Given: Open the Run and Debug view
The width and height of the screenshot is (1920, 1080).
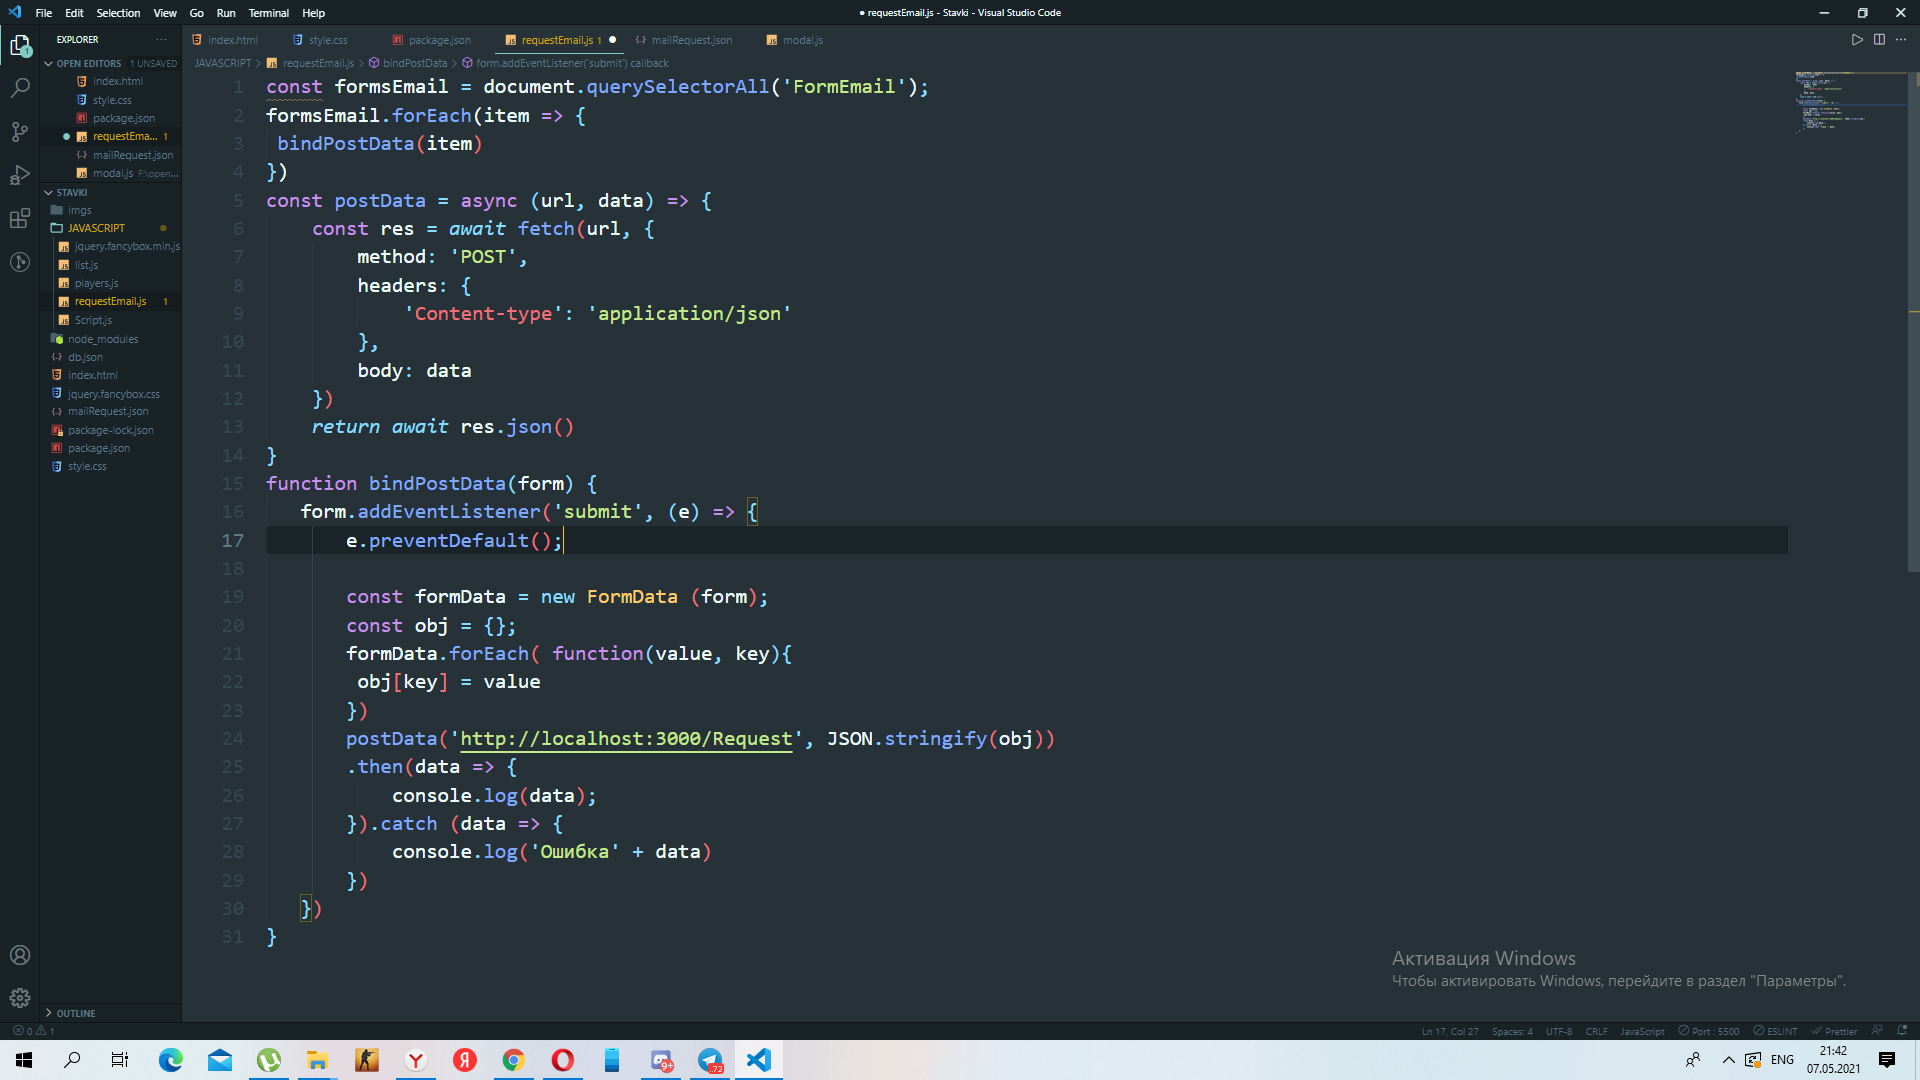Looking at the screenshot, I should tap(20, 175).
